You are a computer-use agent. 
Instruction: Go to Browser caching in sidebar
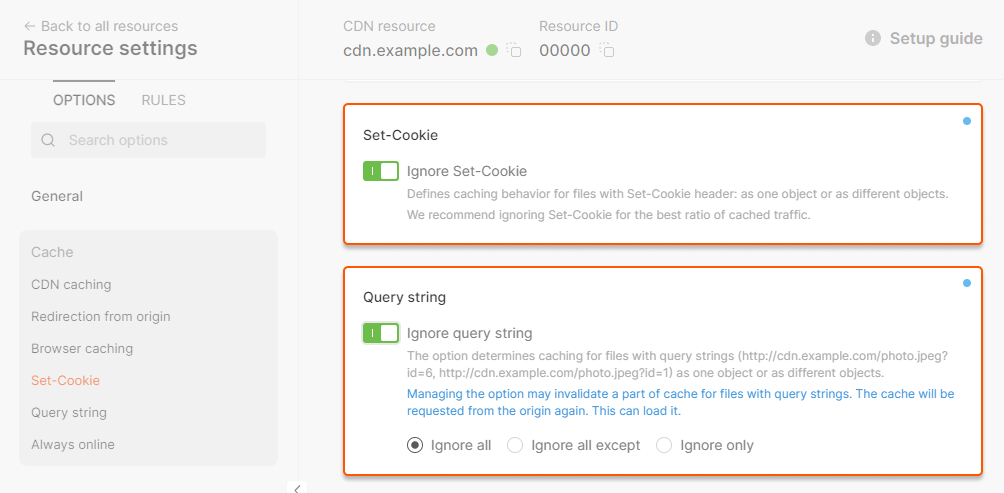click(82, 348)
